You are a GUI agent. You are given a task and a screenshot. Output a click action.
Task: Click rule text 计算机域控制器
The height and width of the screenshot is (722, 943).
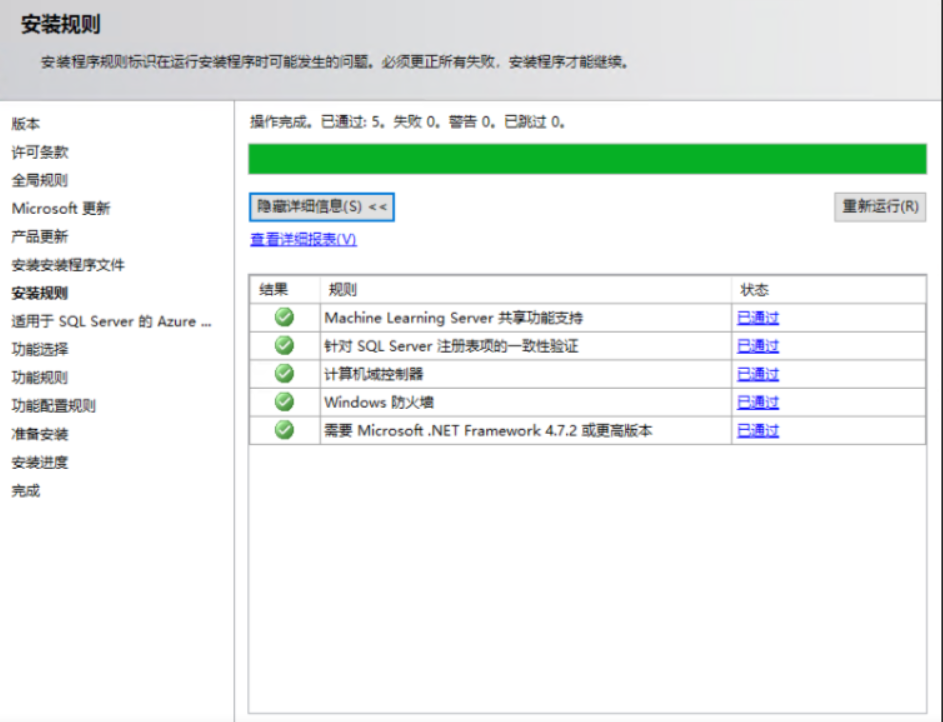[x=374, y=374]
